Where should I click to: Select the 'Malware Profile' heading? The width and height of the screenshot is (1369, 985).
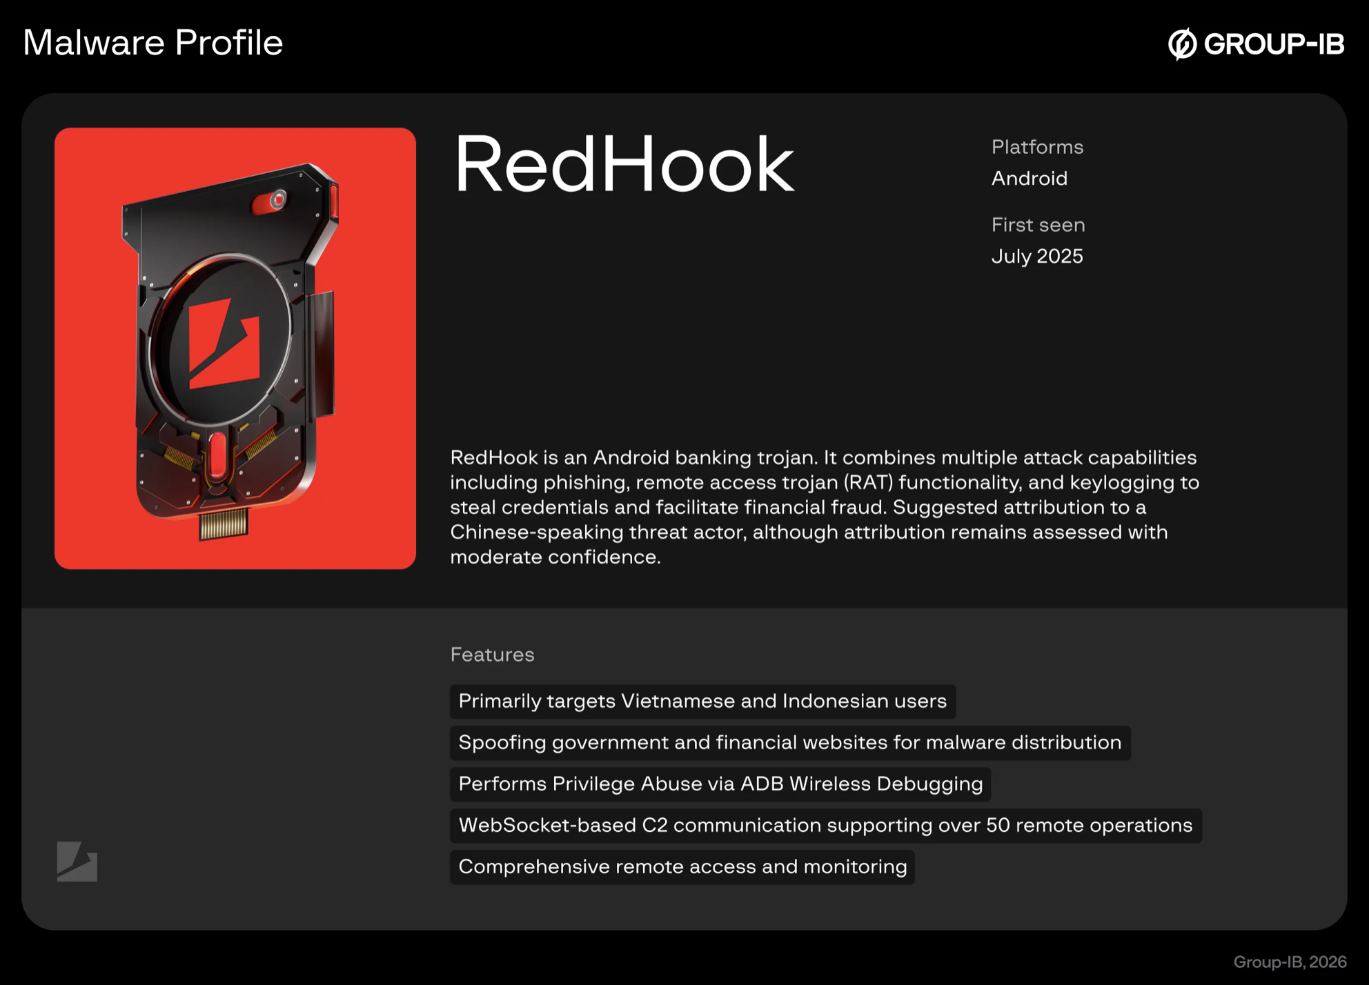pos(153,43)
